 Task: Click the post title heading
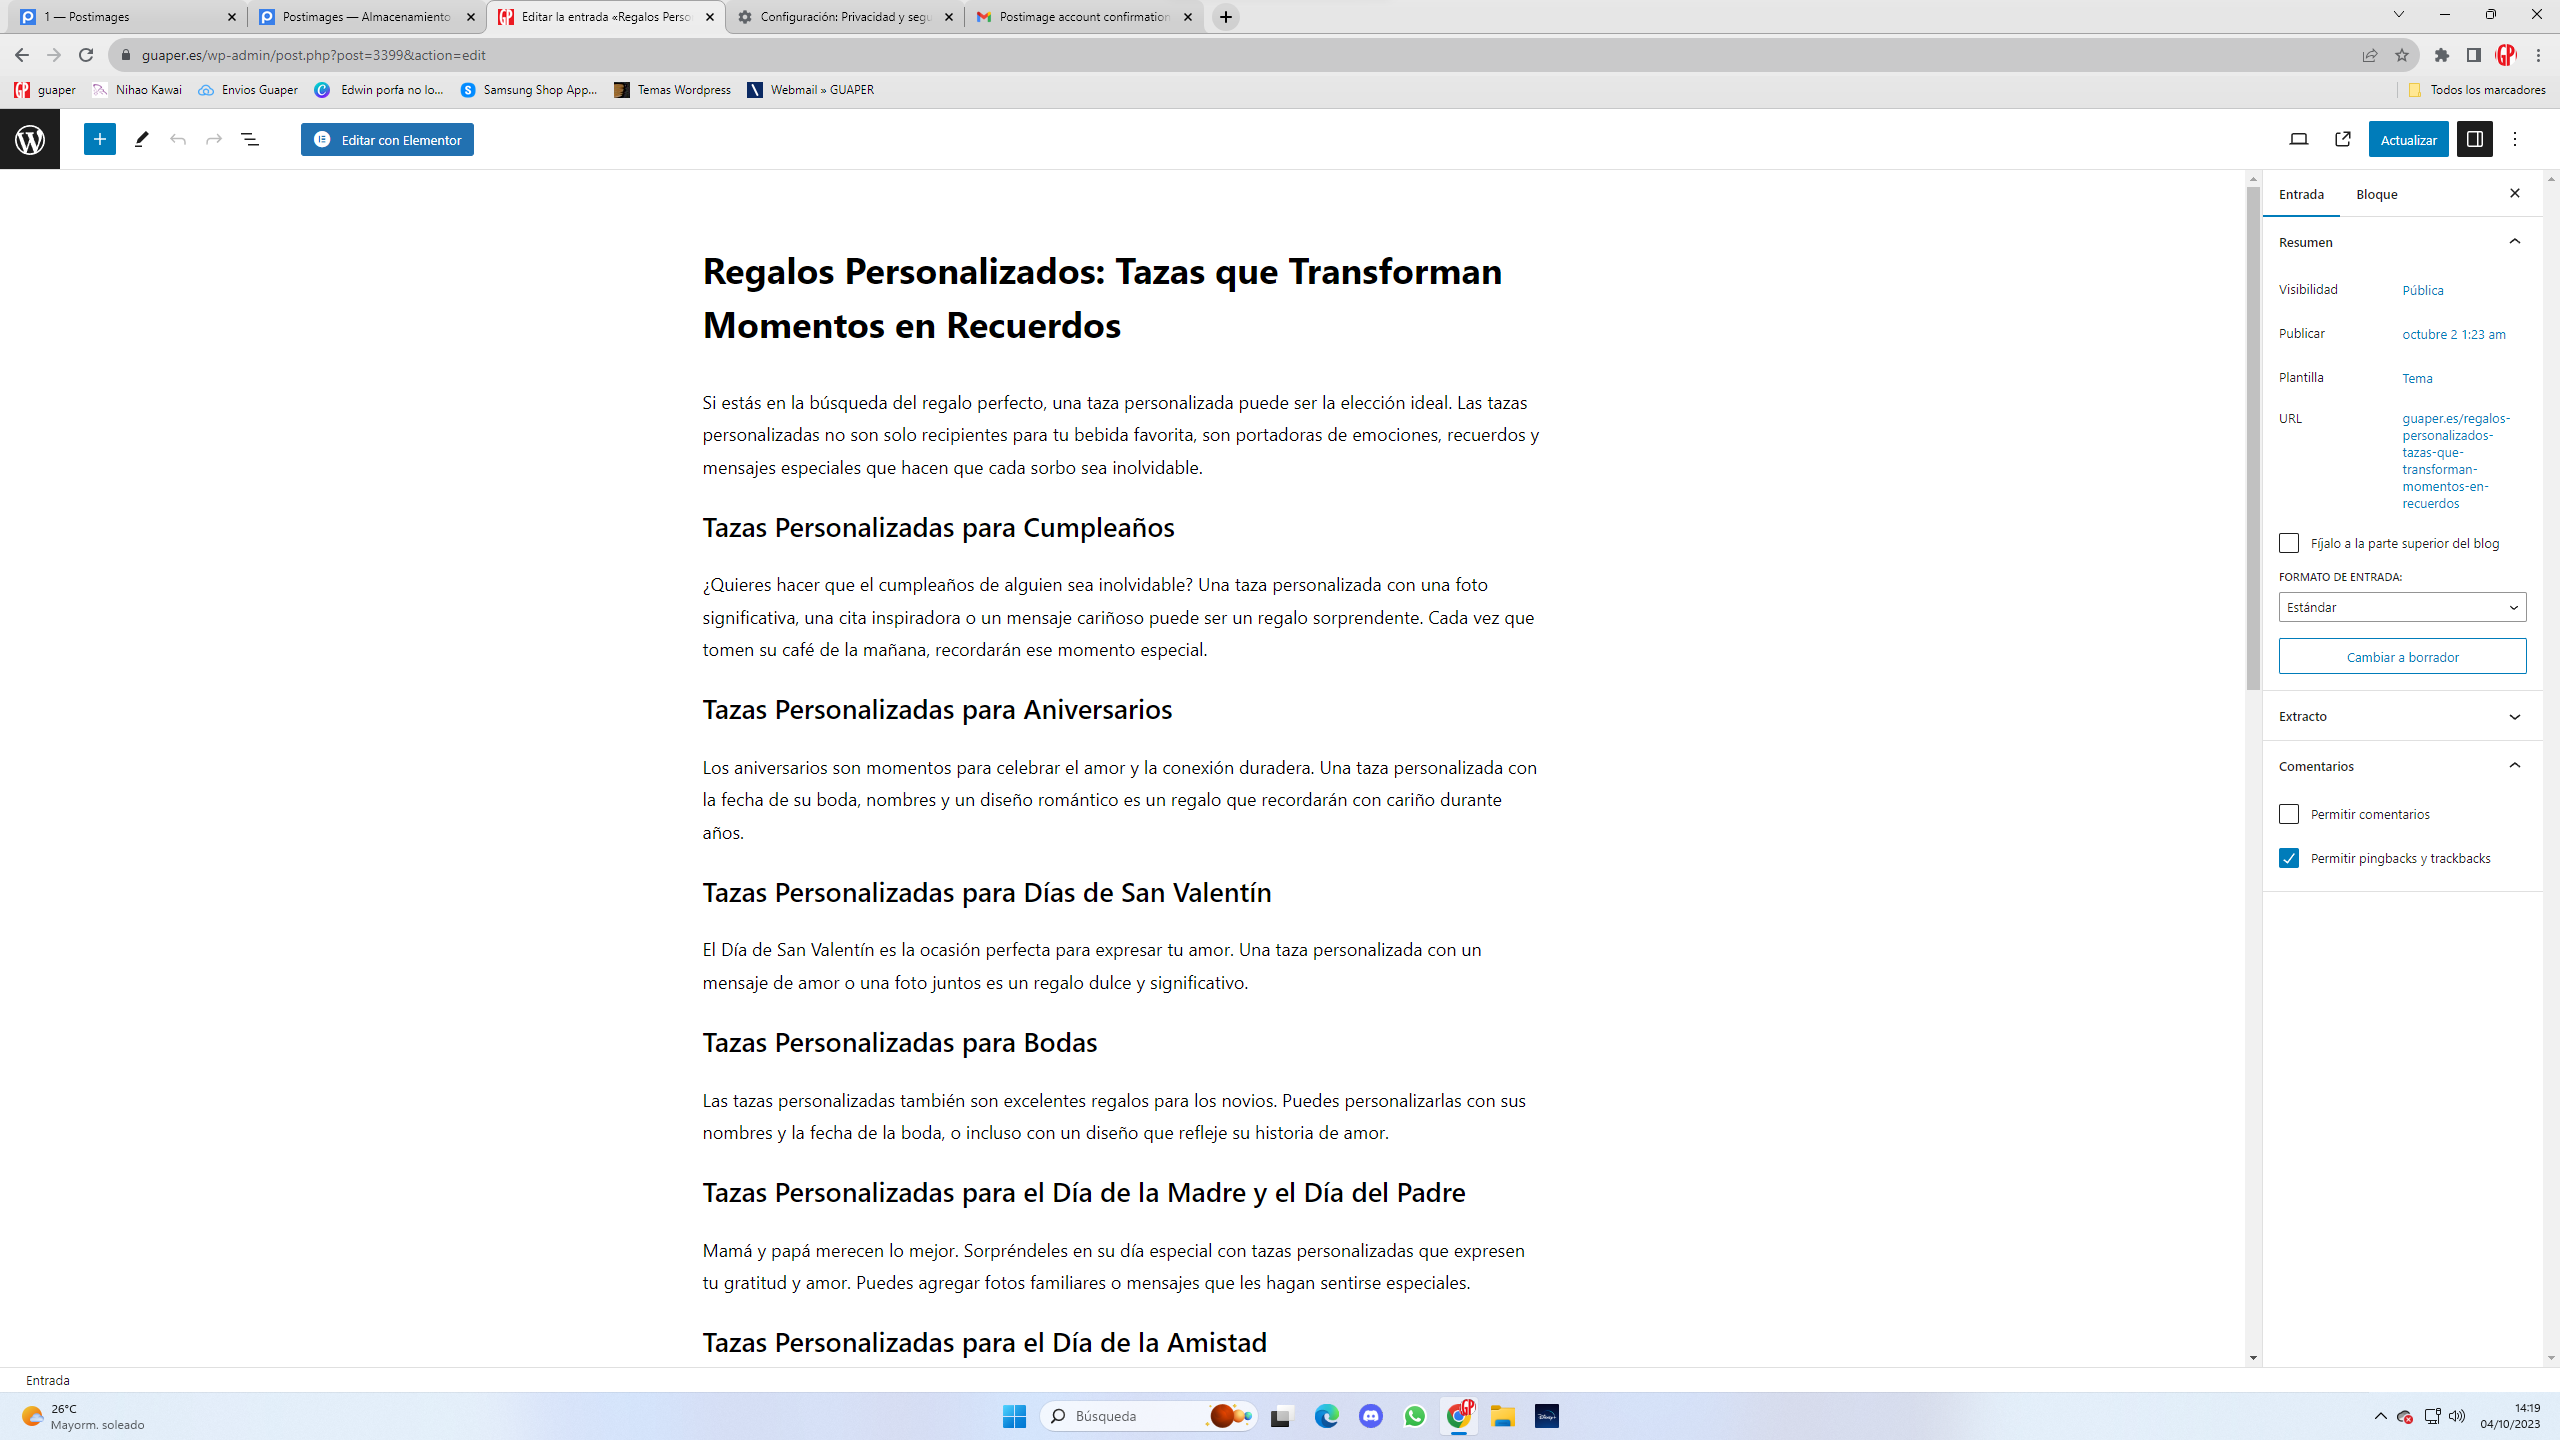[x=1102, y=298]
